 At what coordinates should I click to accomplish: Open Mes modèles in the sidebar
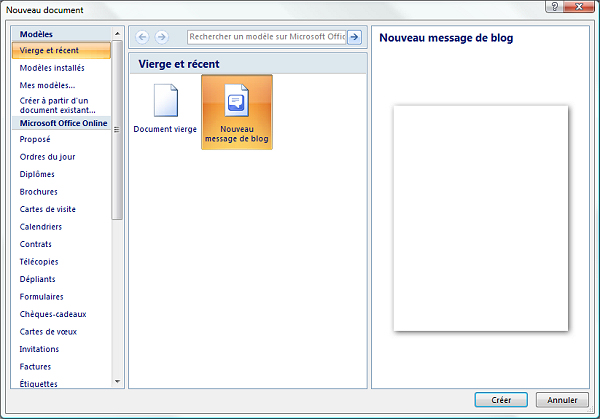pos(47,86)
